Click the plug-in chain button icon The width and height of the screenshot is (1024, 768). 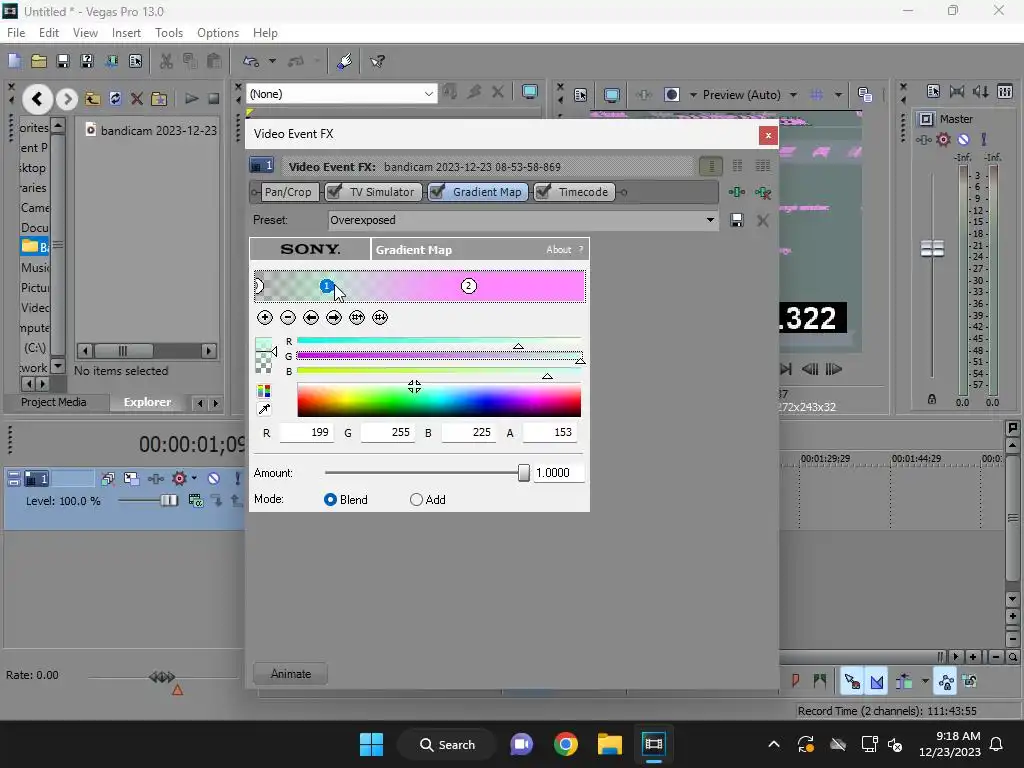pos(737,191)
